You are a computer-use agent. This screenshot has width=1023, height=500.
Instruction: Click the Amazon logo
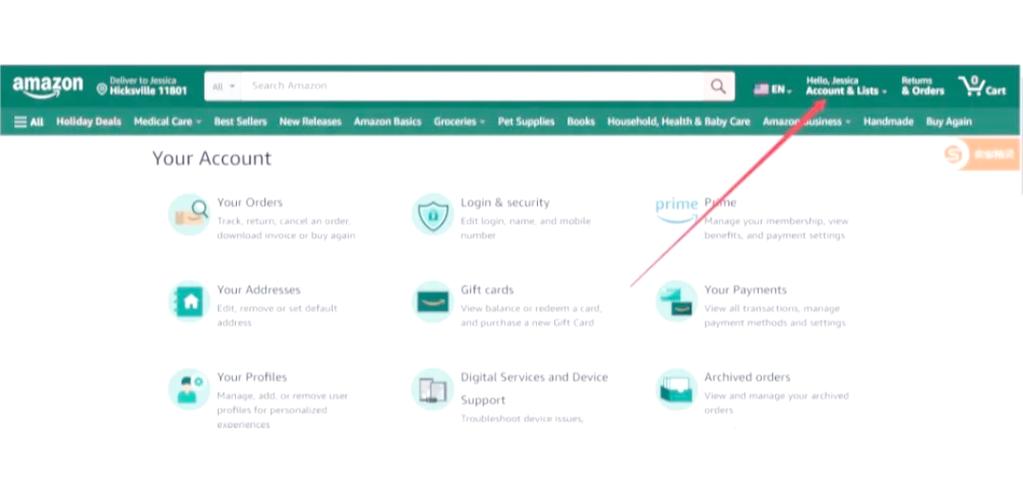[x=48, y=86]
